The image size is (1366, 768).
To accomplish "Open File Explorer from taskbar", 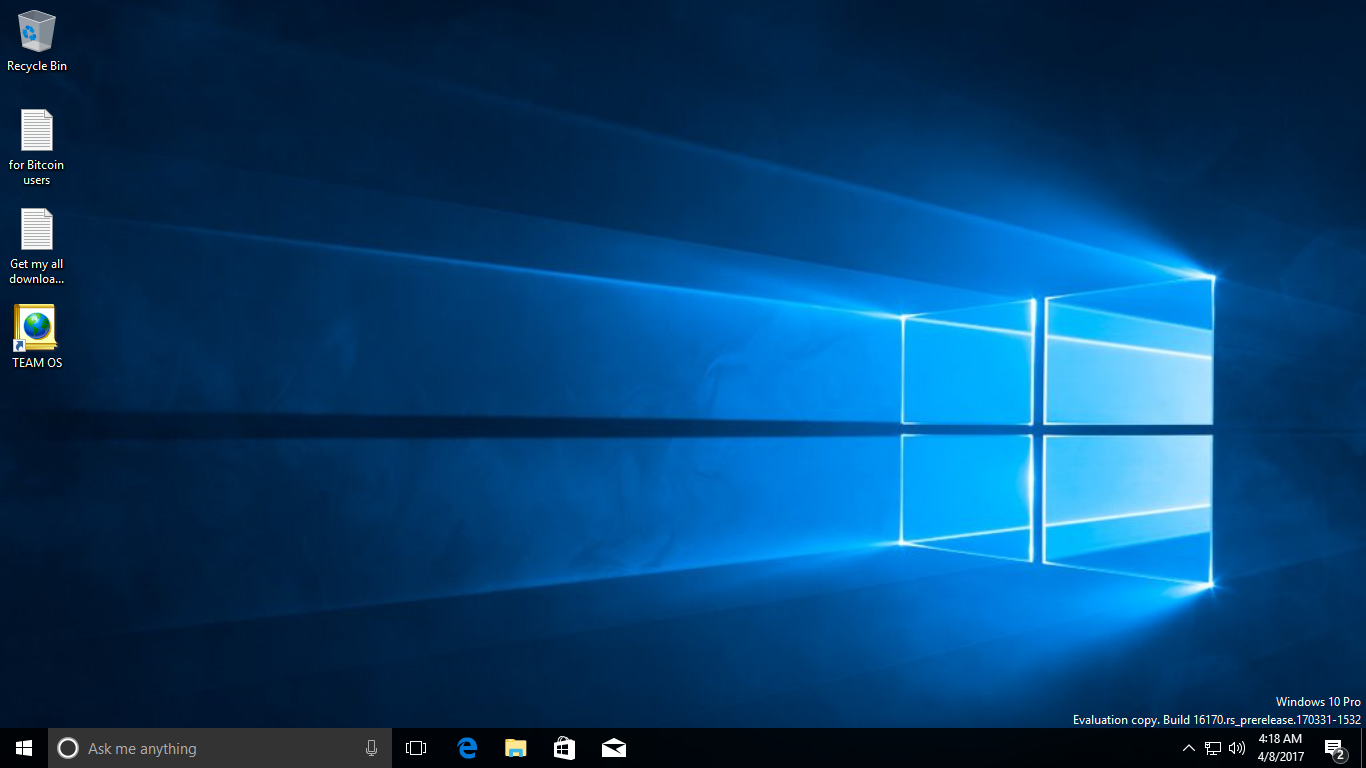I will click(x=516, y=748).
